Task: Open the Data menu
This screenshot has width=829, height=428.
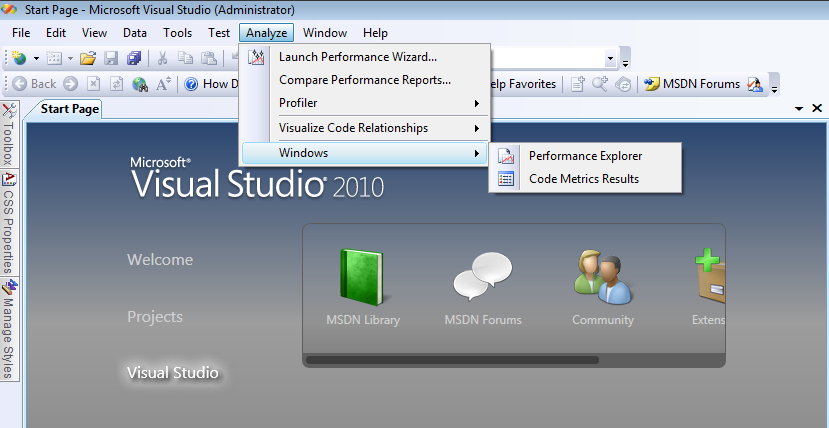Action: click(135, 33)
